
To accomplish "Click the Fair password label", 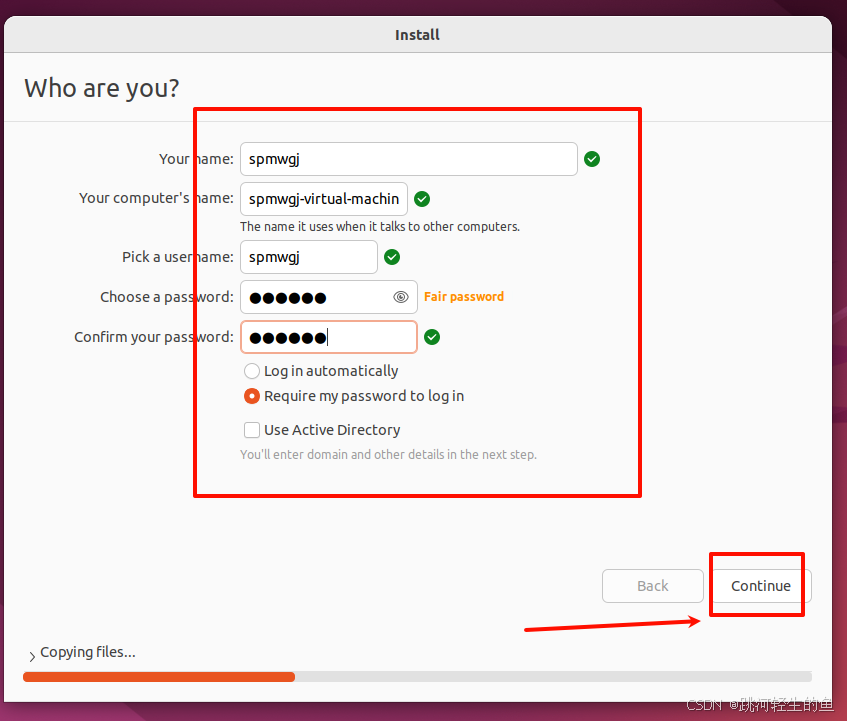I will tap(463, 297).
